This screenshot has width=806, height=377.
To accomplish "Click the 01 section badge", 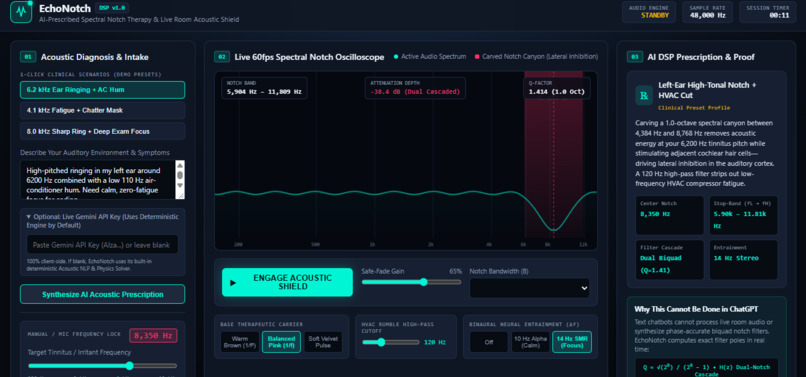I will (28, 57).
